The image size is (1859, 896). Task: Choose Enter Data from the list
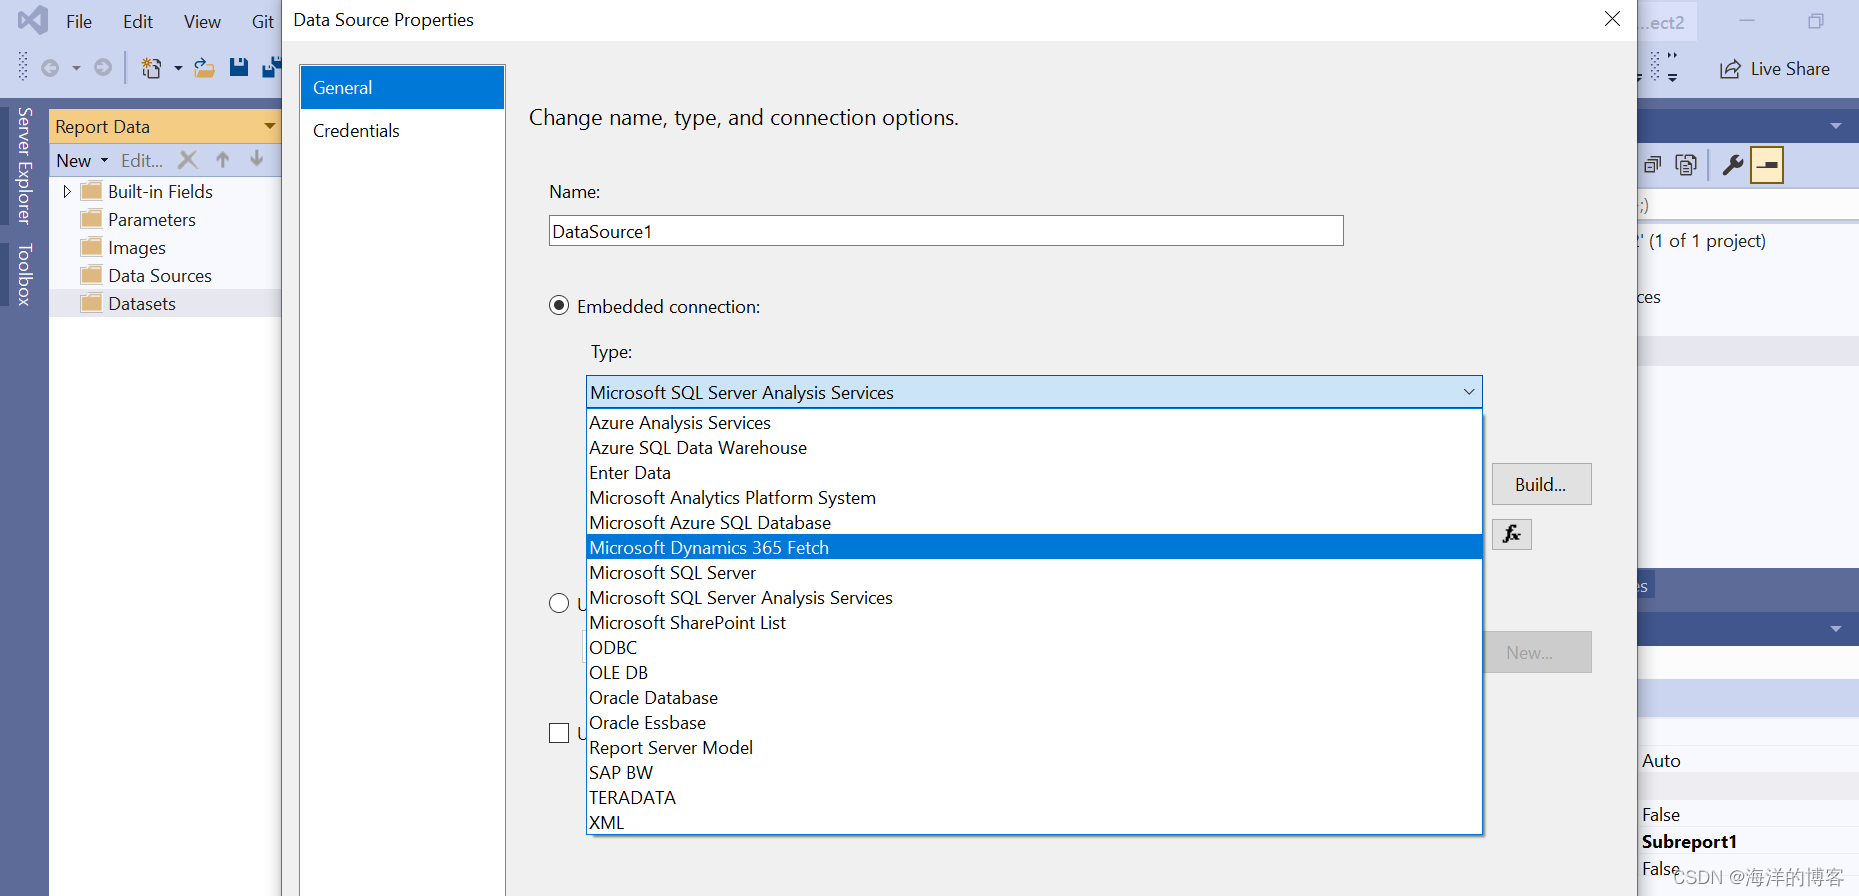1034,473
